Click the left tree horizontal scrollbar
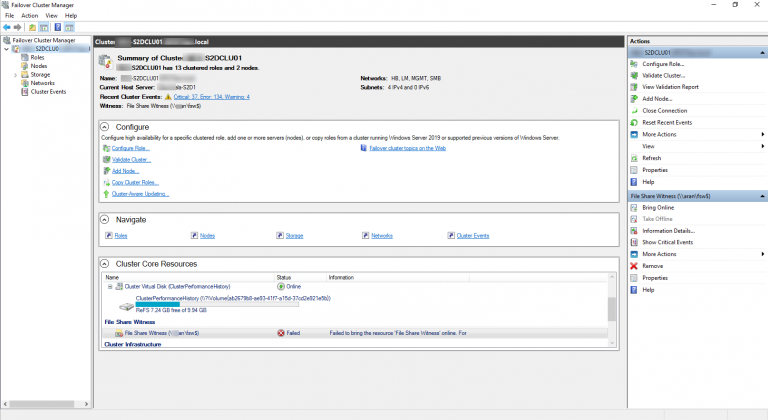The image size is (768, 420). pos(46,404)
